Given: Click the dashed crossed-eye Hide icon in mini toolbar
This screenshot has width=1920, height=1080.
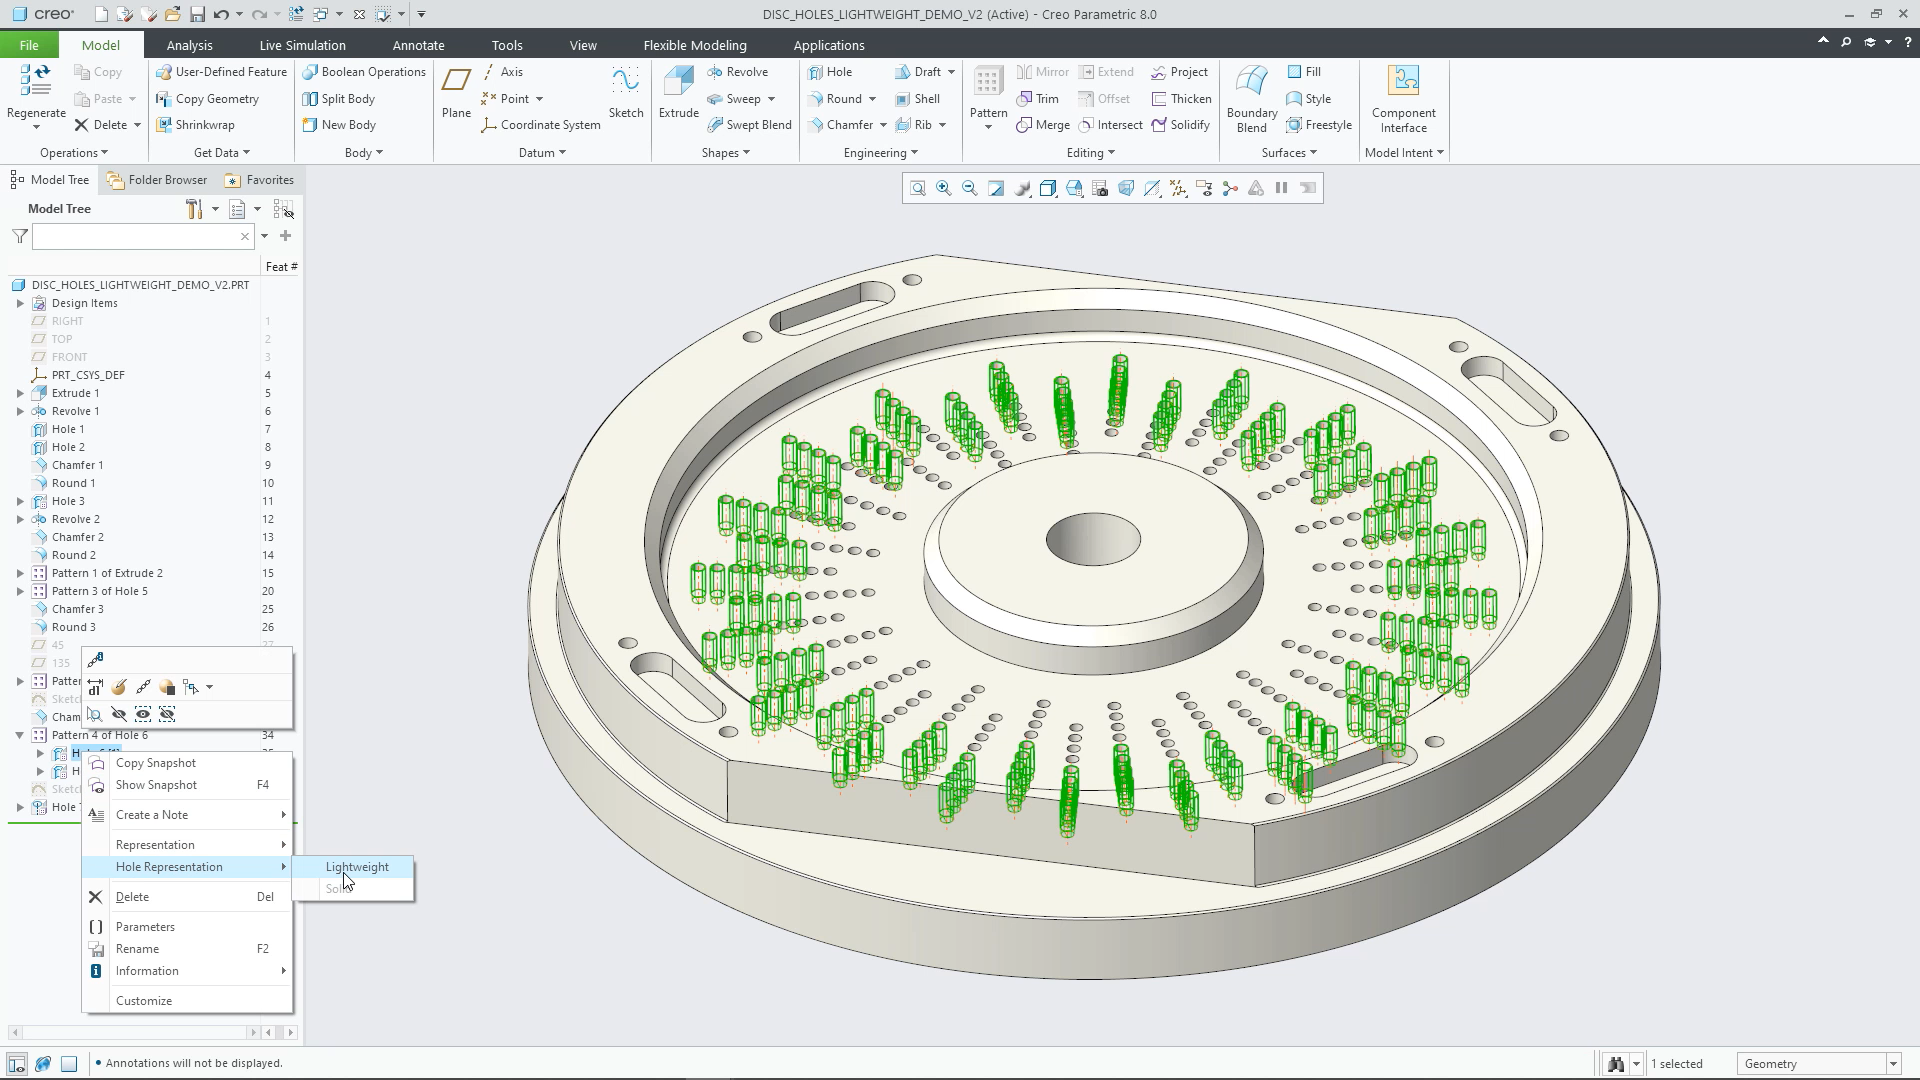Looking at the screenshot, I should 167,714.
